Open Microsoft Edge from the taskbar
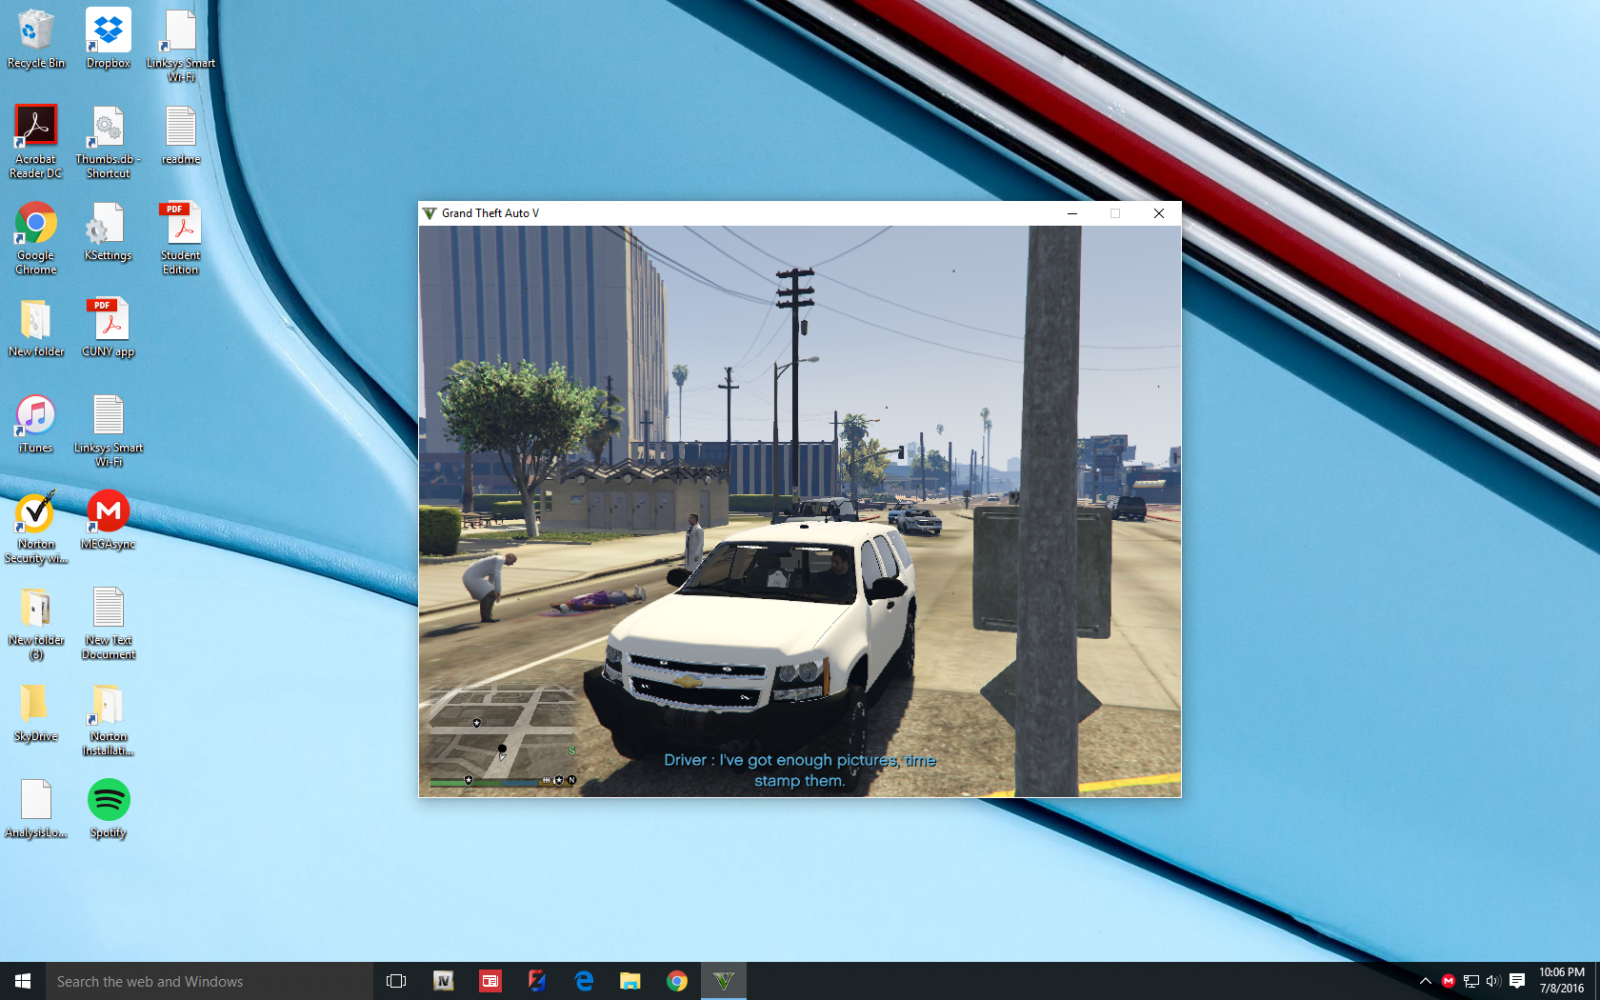Viewport: 1600px width, 1000px height. pos(584,981)
